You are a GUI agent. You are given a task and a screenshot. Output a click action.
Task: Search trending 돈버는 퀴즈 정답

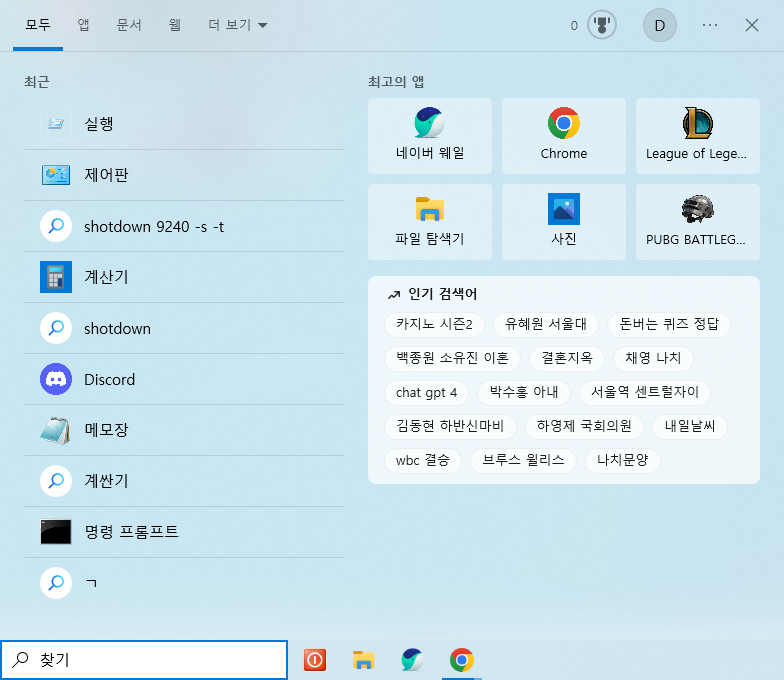669,324
